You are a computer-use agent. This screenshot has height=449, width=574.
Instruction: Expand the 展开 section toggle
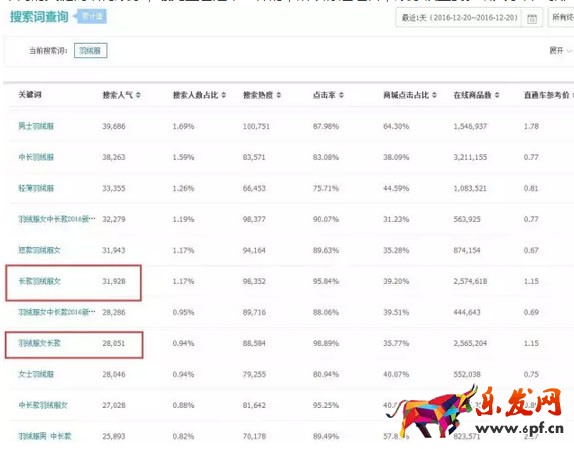[560, 50]
